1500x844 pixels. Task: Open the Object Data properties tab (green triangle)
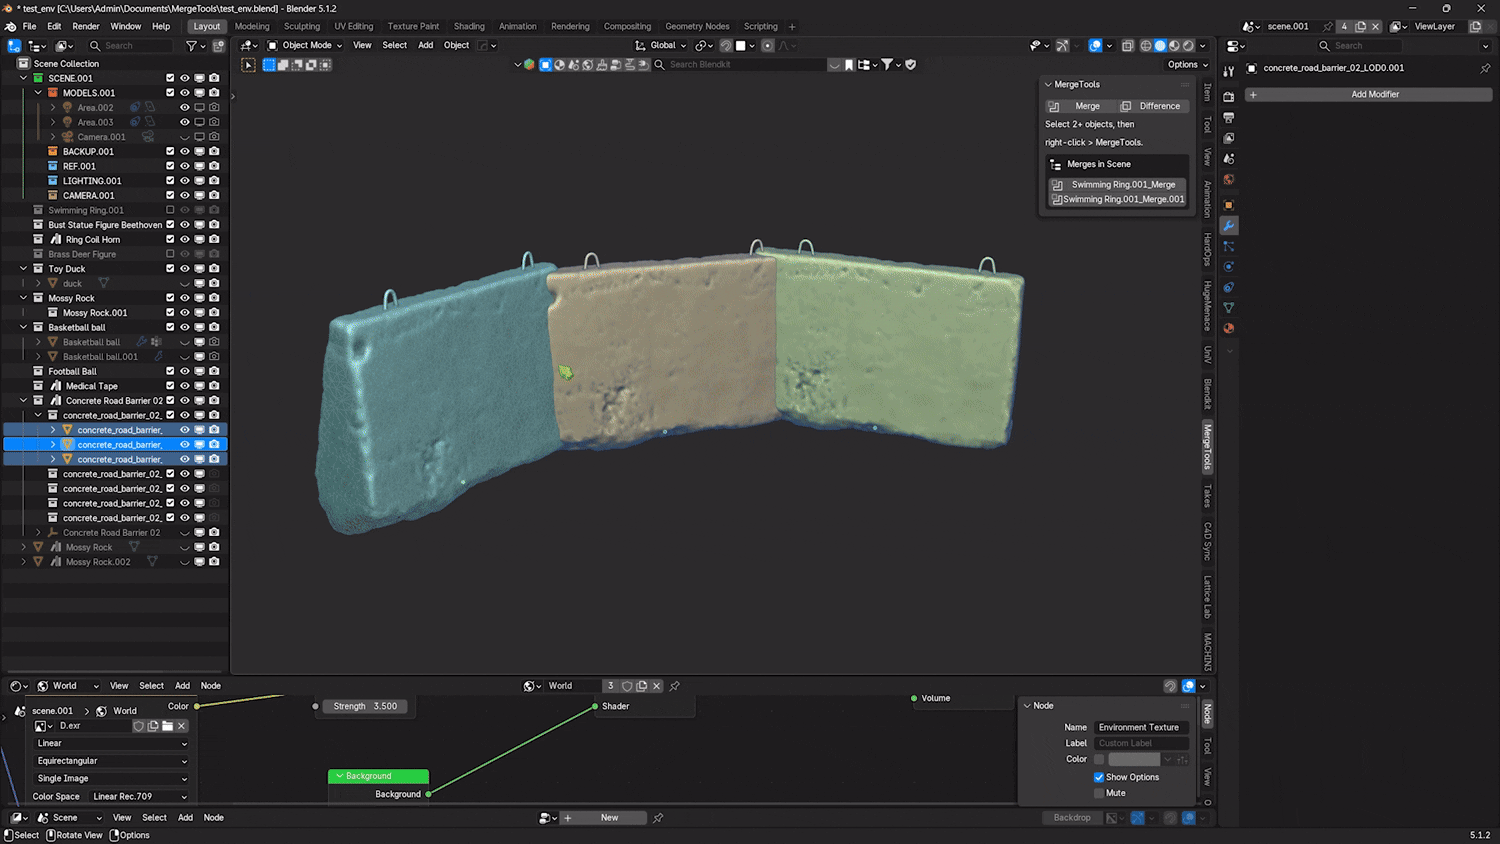[x=1229, y=308]
